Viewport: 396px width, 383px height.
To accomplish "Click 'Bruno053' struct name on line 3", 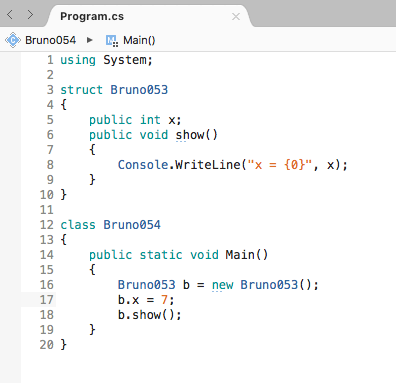I will [x=139, y=90].
